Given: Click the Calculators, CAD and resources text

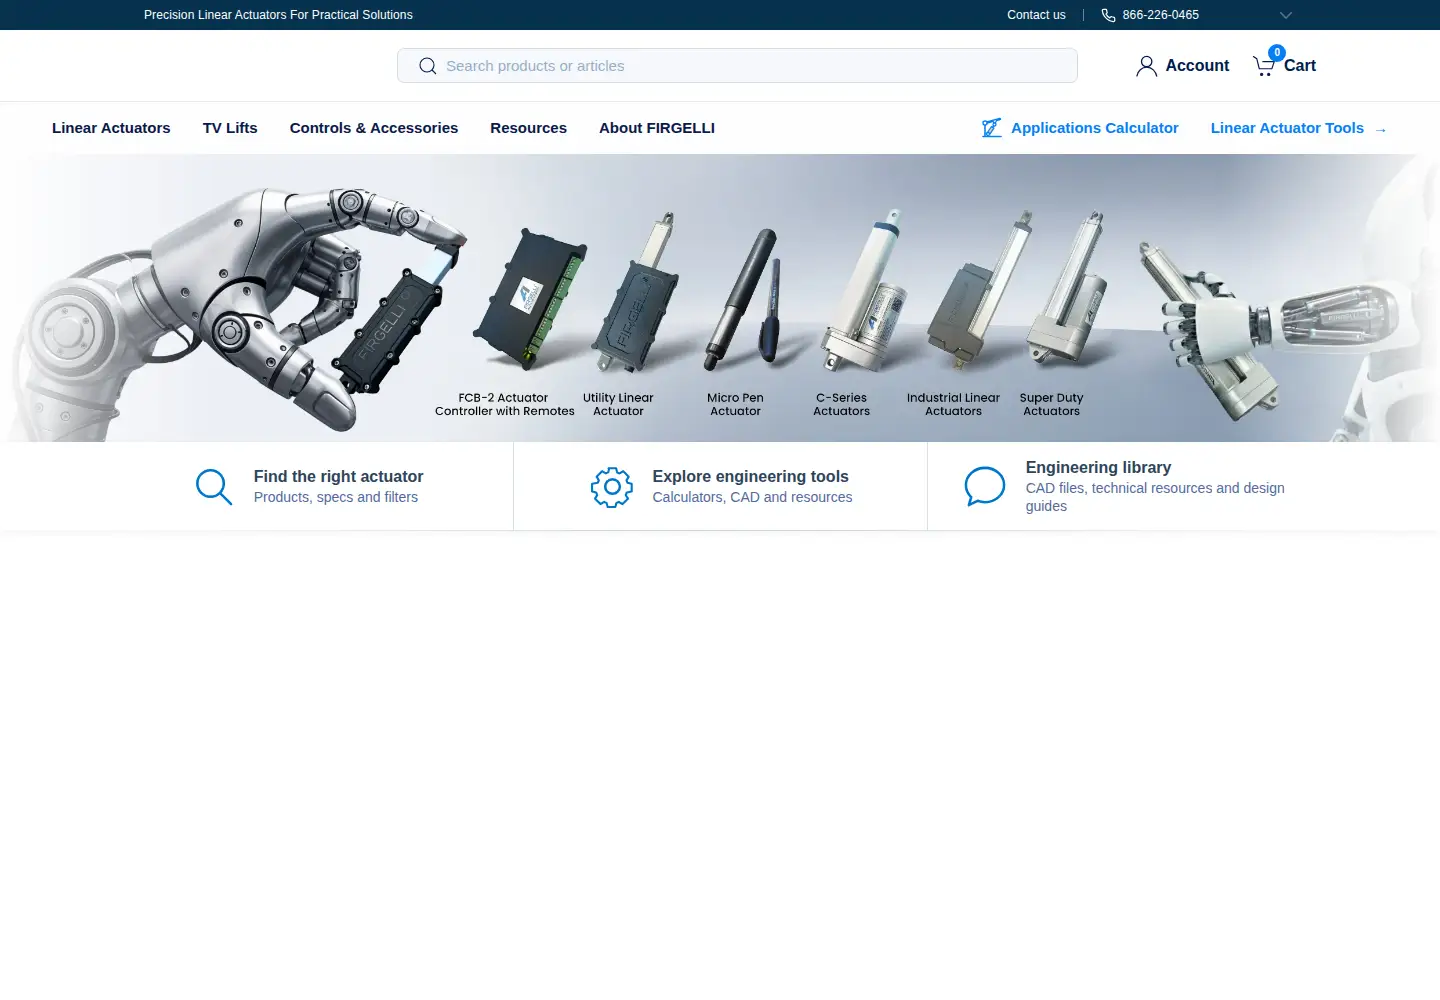Looking at the screenshot, I should (x=752, y=497).
